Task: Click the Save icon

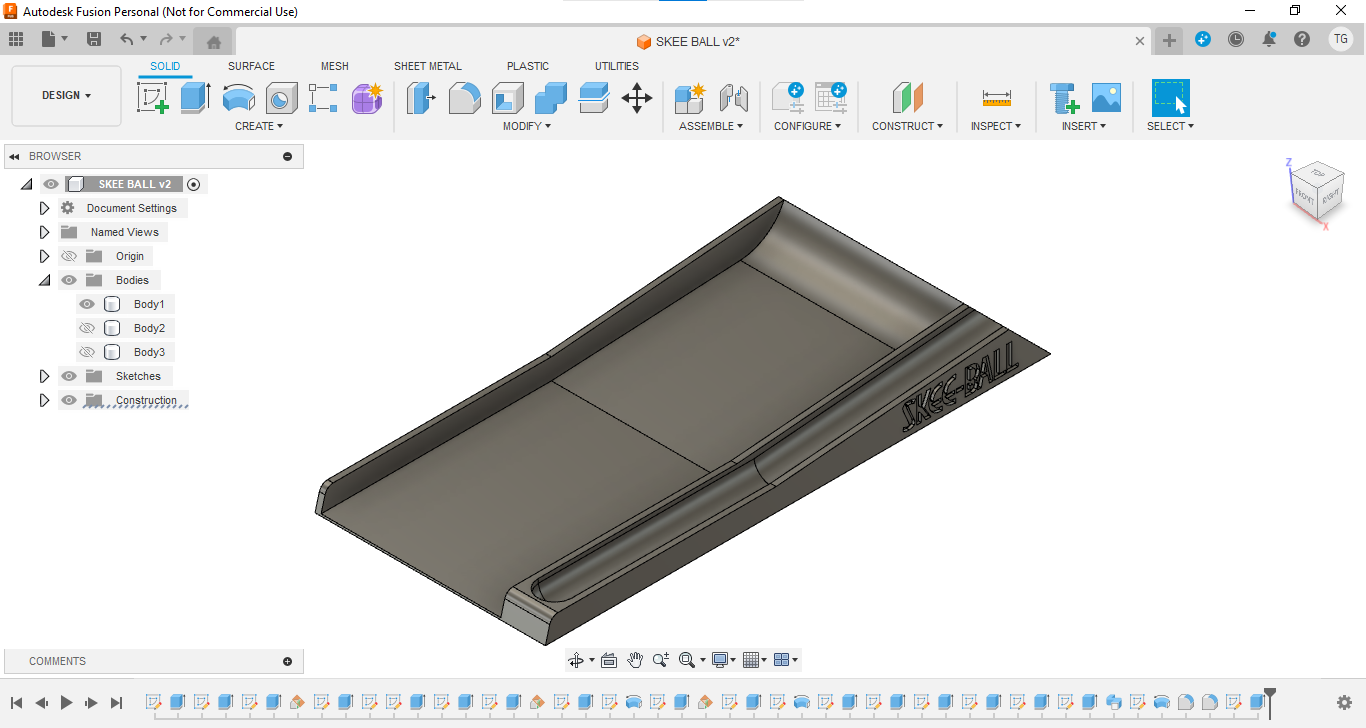Action: [94, 39]
